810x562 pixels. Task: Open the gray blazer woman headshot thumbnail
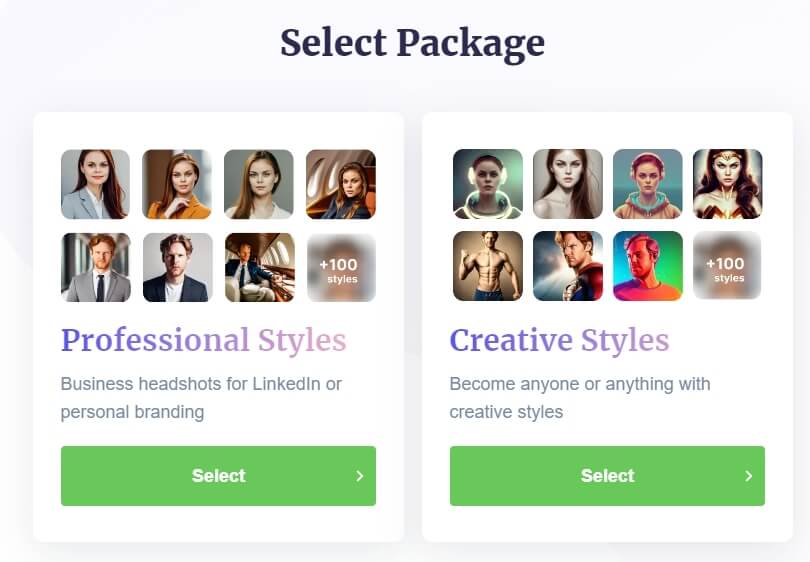pos(96,184)
